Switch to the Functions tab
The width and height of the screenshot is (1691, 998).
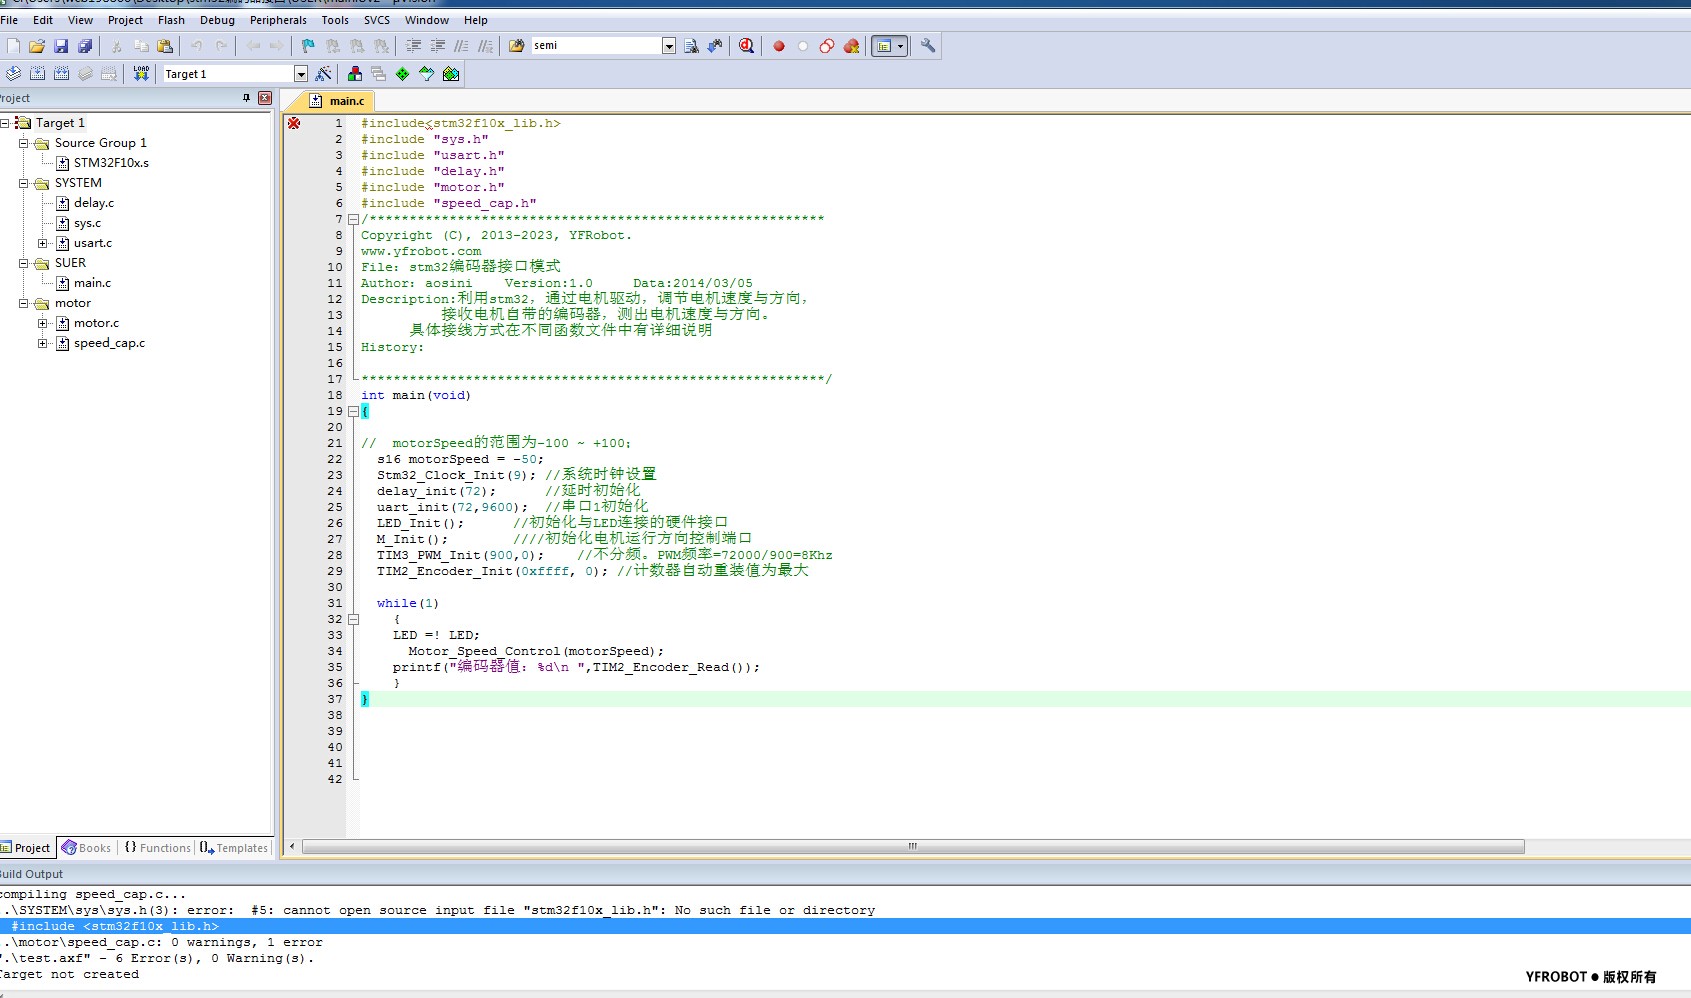tap(157, 848)
